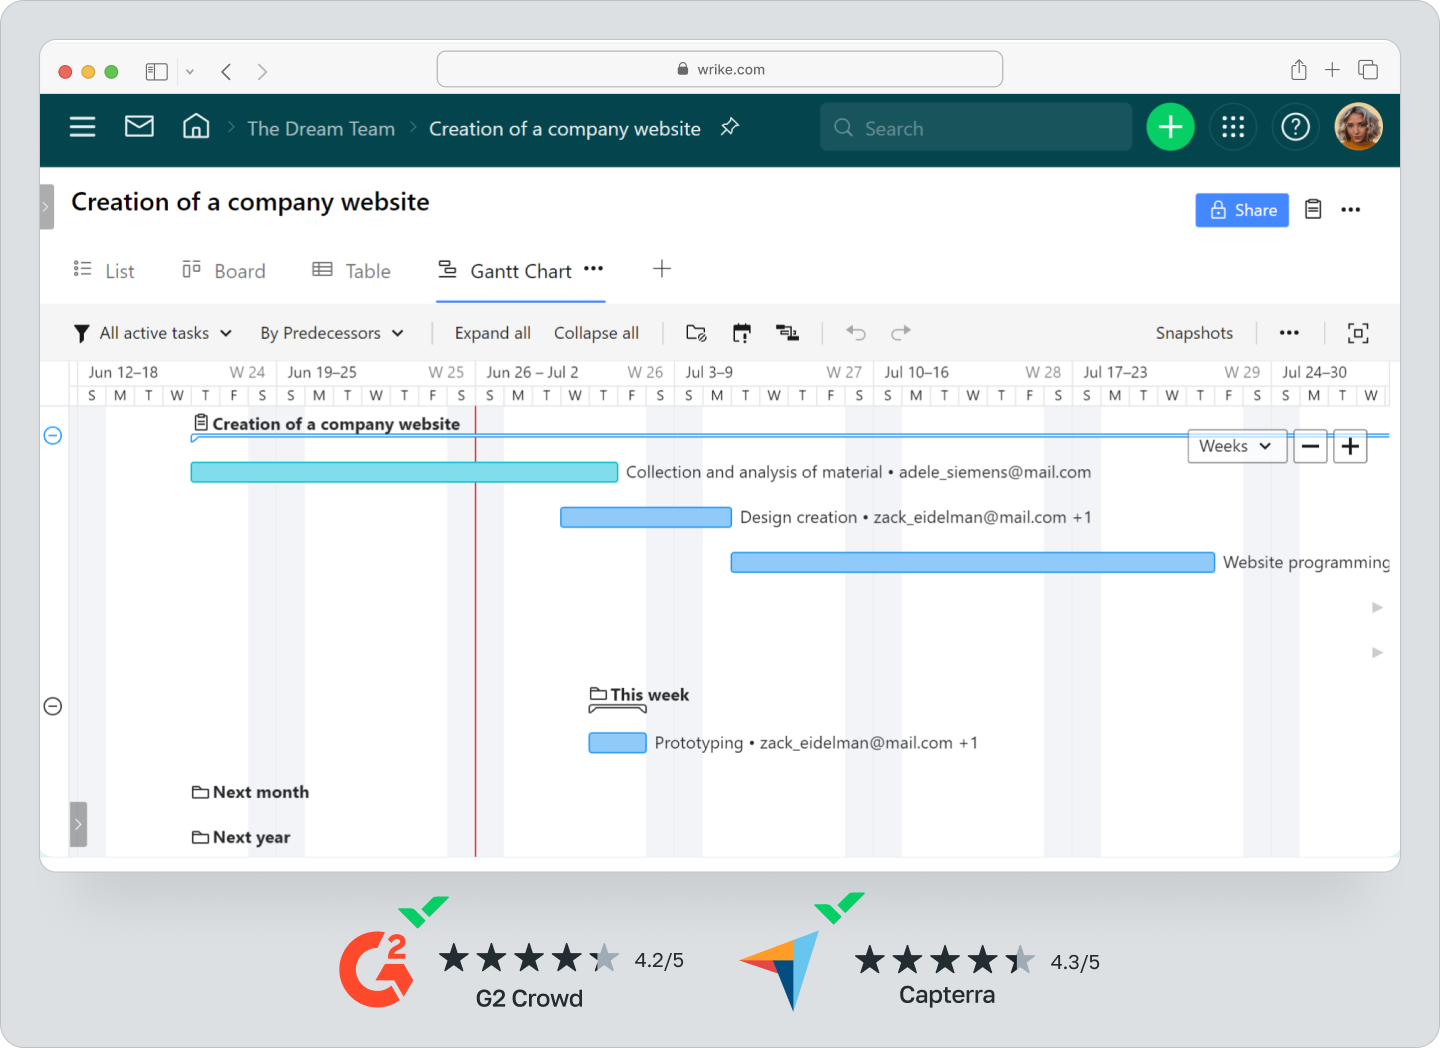This screenshot has width=1440, height=1048.
Task: Enter fullscreen mode for the Gantt chart
Action: [x=1358, y=332]
